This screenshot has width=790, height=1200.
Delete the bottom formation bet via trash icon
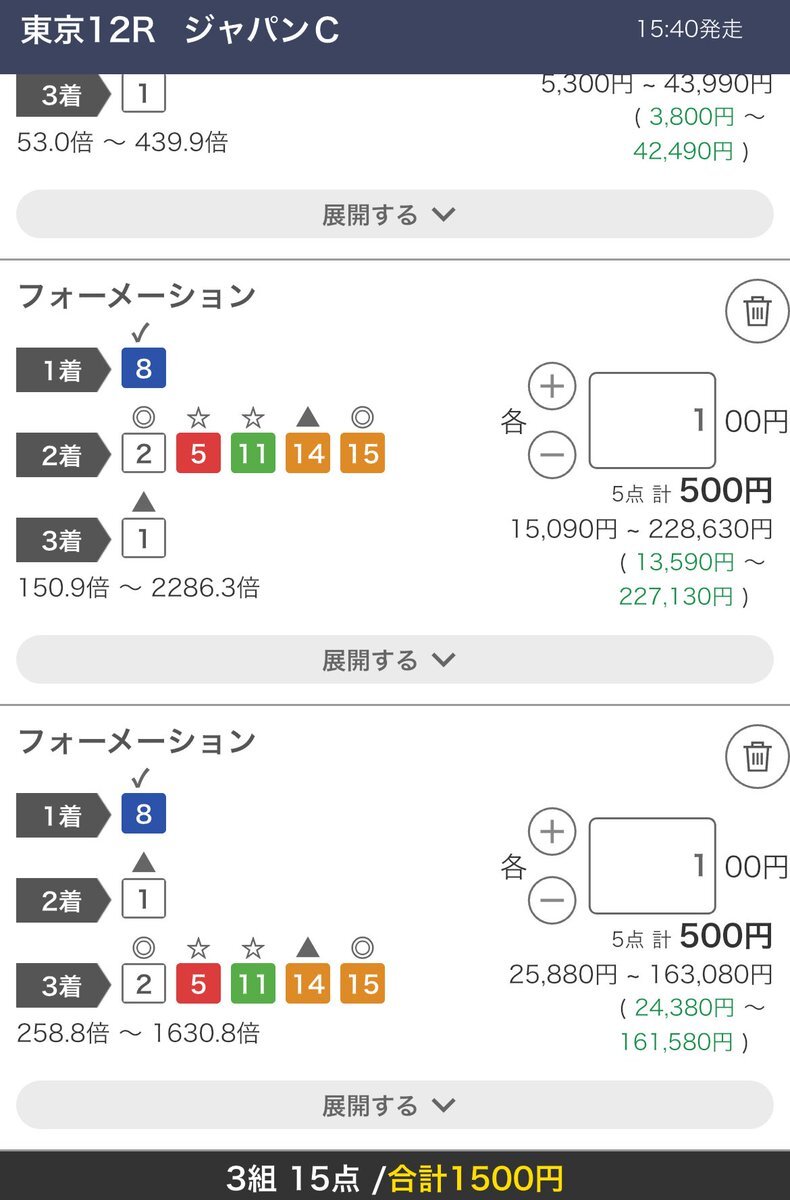[757, 757]
